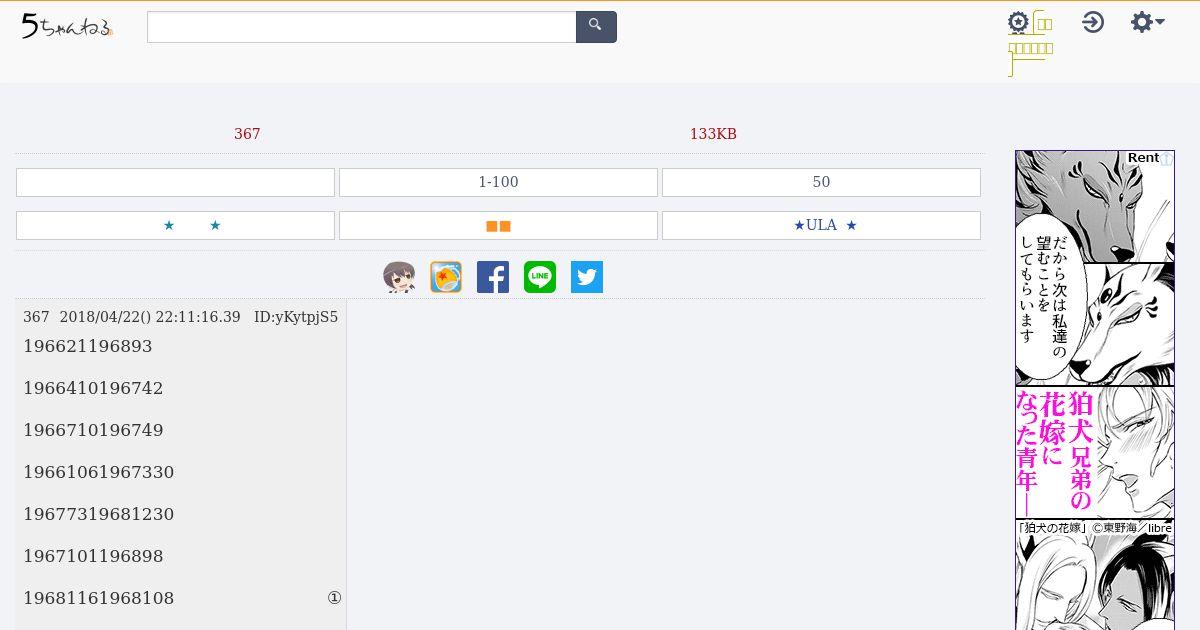Open the 5ちゃんねる home logo
The image size is (1200, 630).
(x=67, y=27)
